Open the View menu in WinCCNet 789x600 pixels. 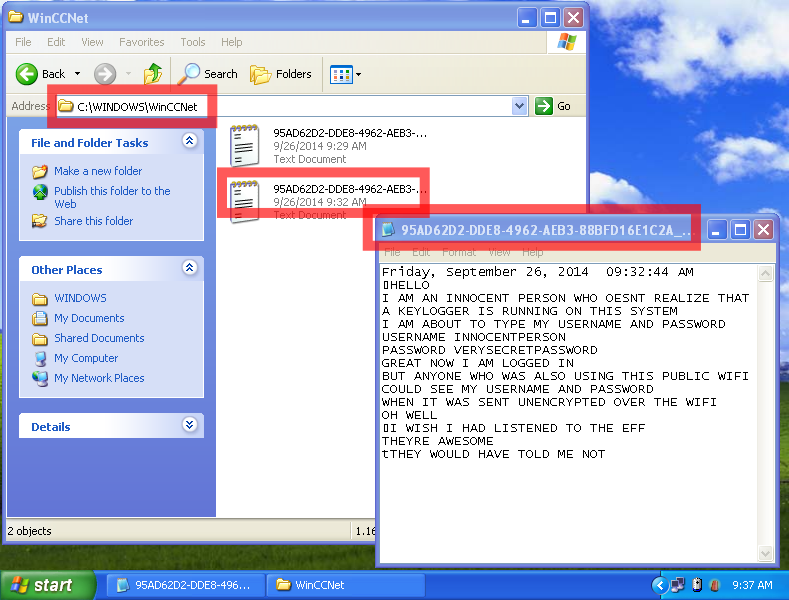(x=92, y=42)
